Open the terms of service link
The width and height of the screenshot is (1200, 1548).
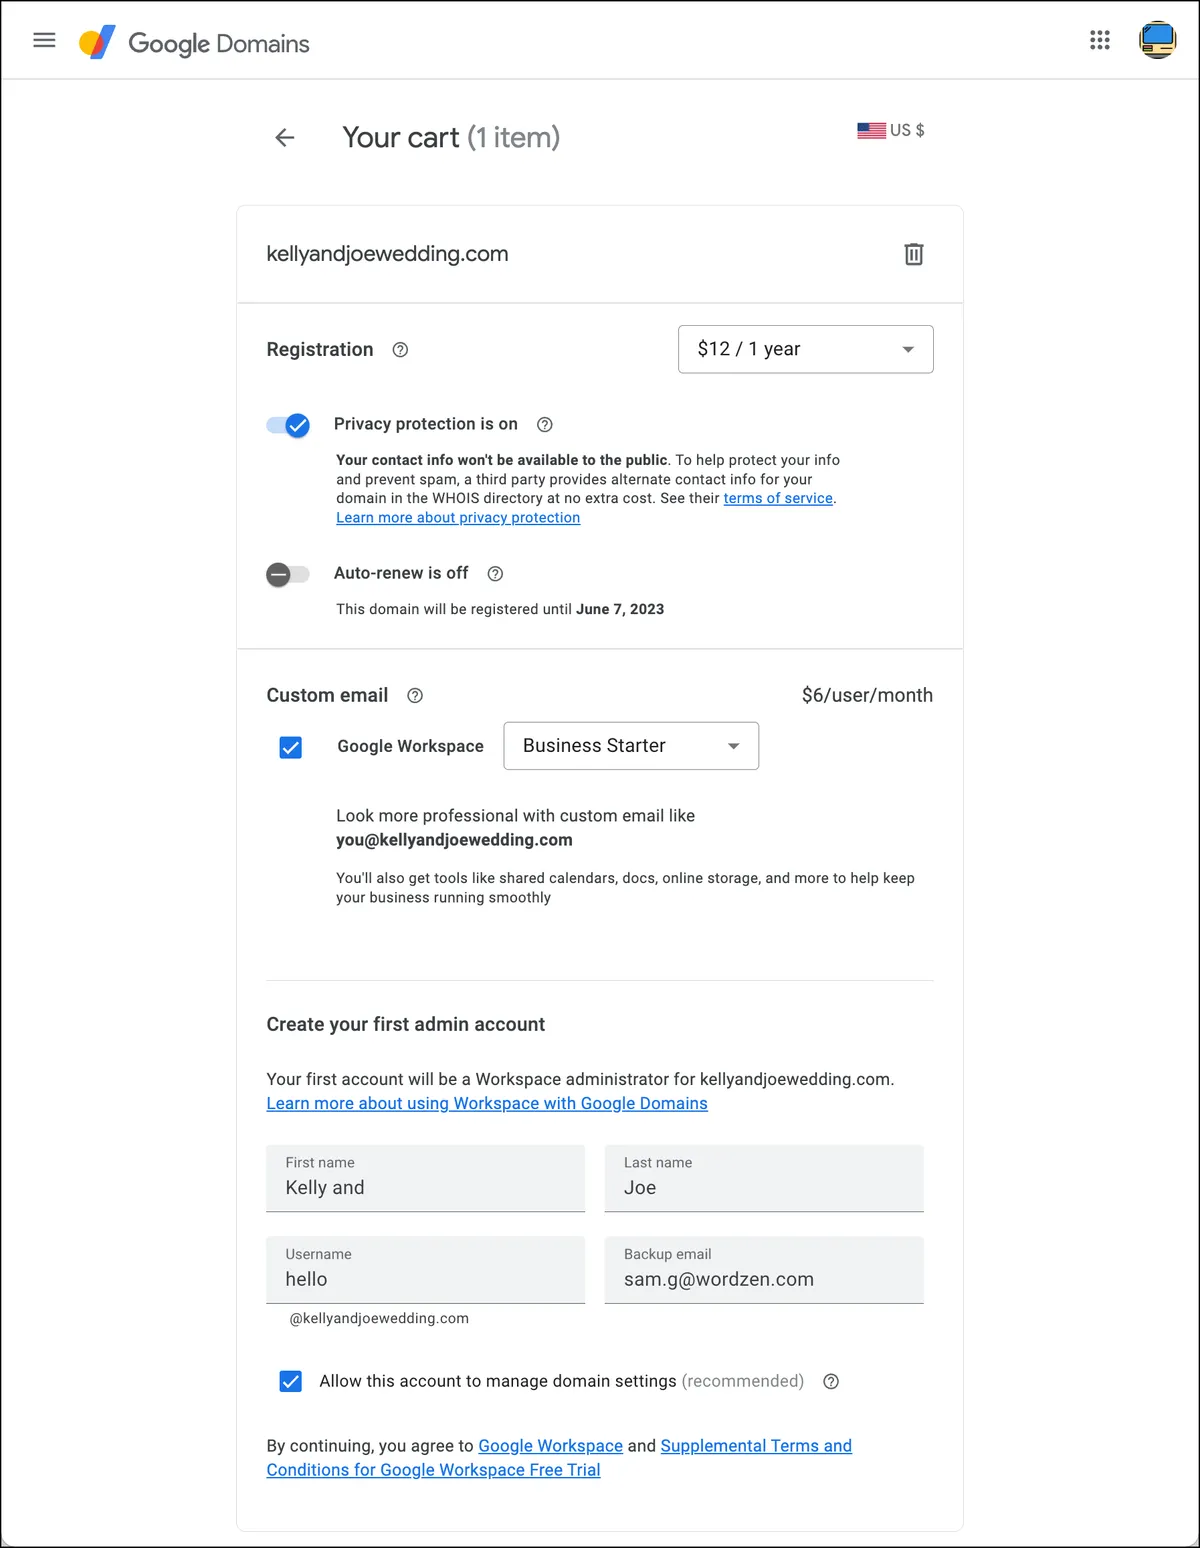(778, 498)
